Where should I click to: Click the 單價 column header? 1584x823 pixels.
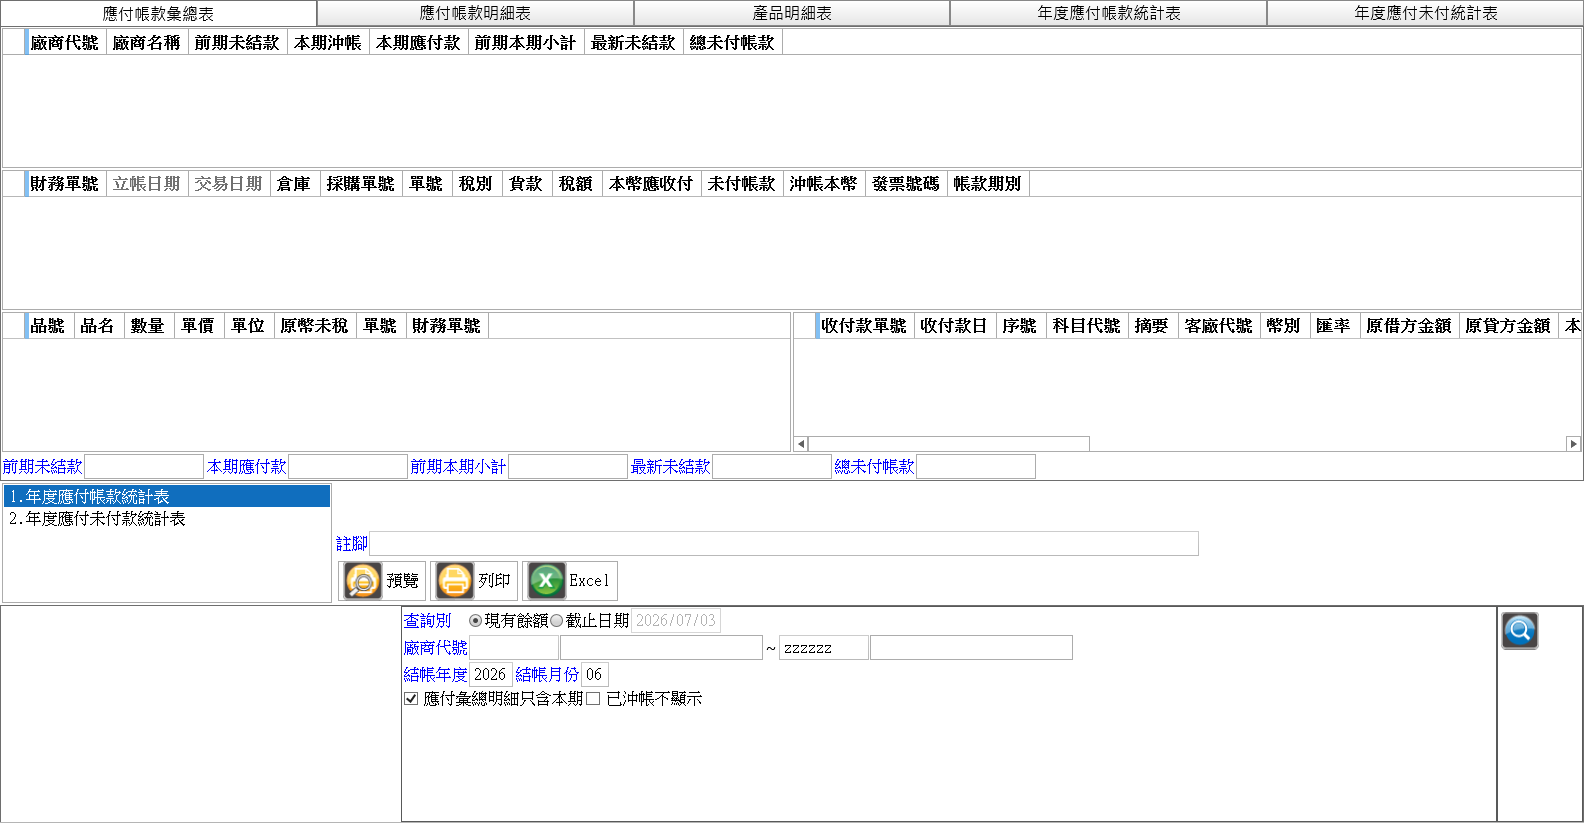click(x=199, y=326)
